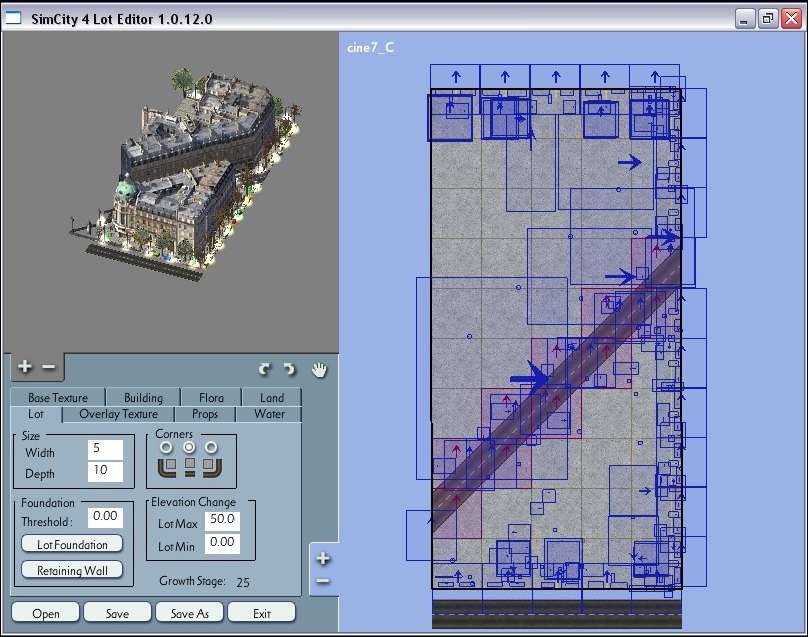Image resolution: width=808 pixels, height=637 pixels.
Task: Select the middle corner radio button
Action: pyautogui.click(x=189, y=447)
